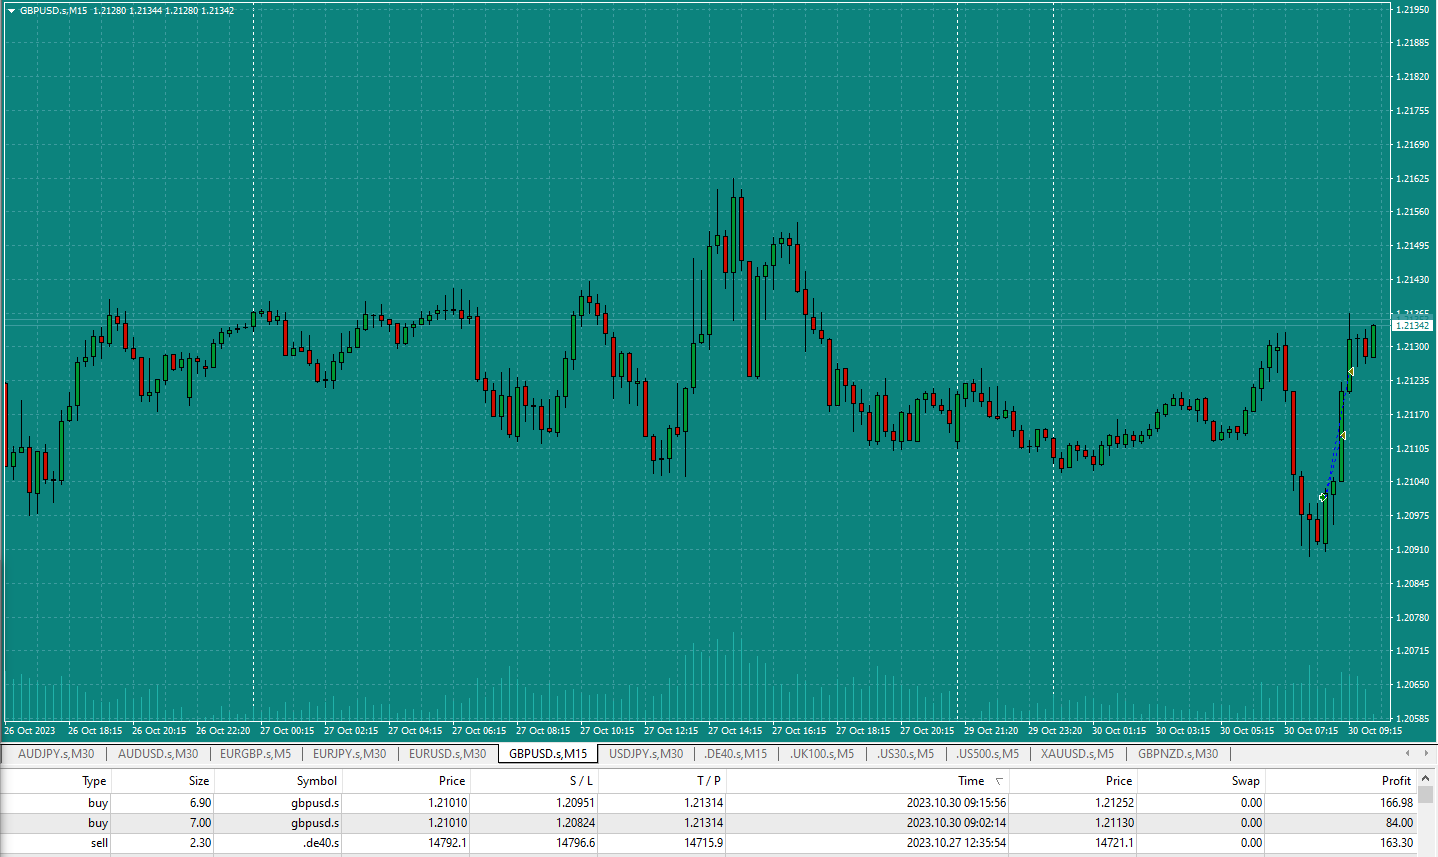The image size is (1438, 857).
Task: Click the profit value 166.98
Action: (x=1397, y=803)
